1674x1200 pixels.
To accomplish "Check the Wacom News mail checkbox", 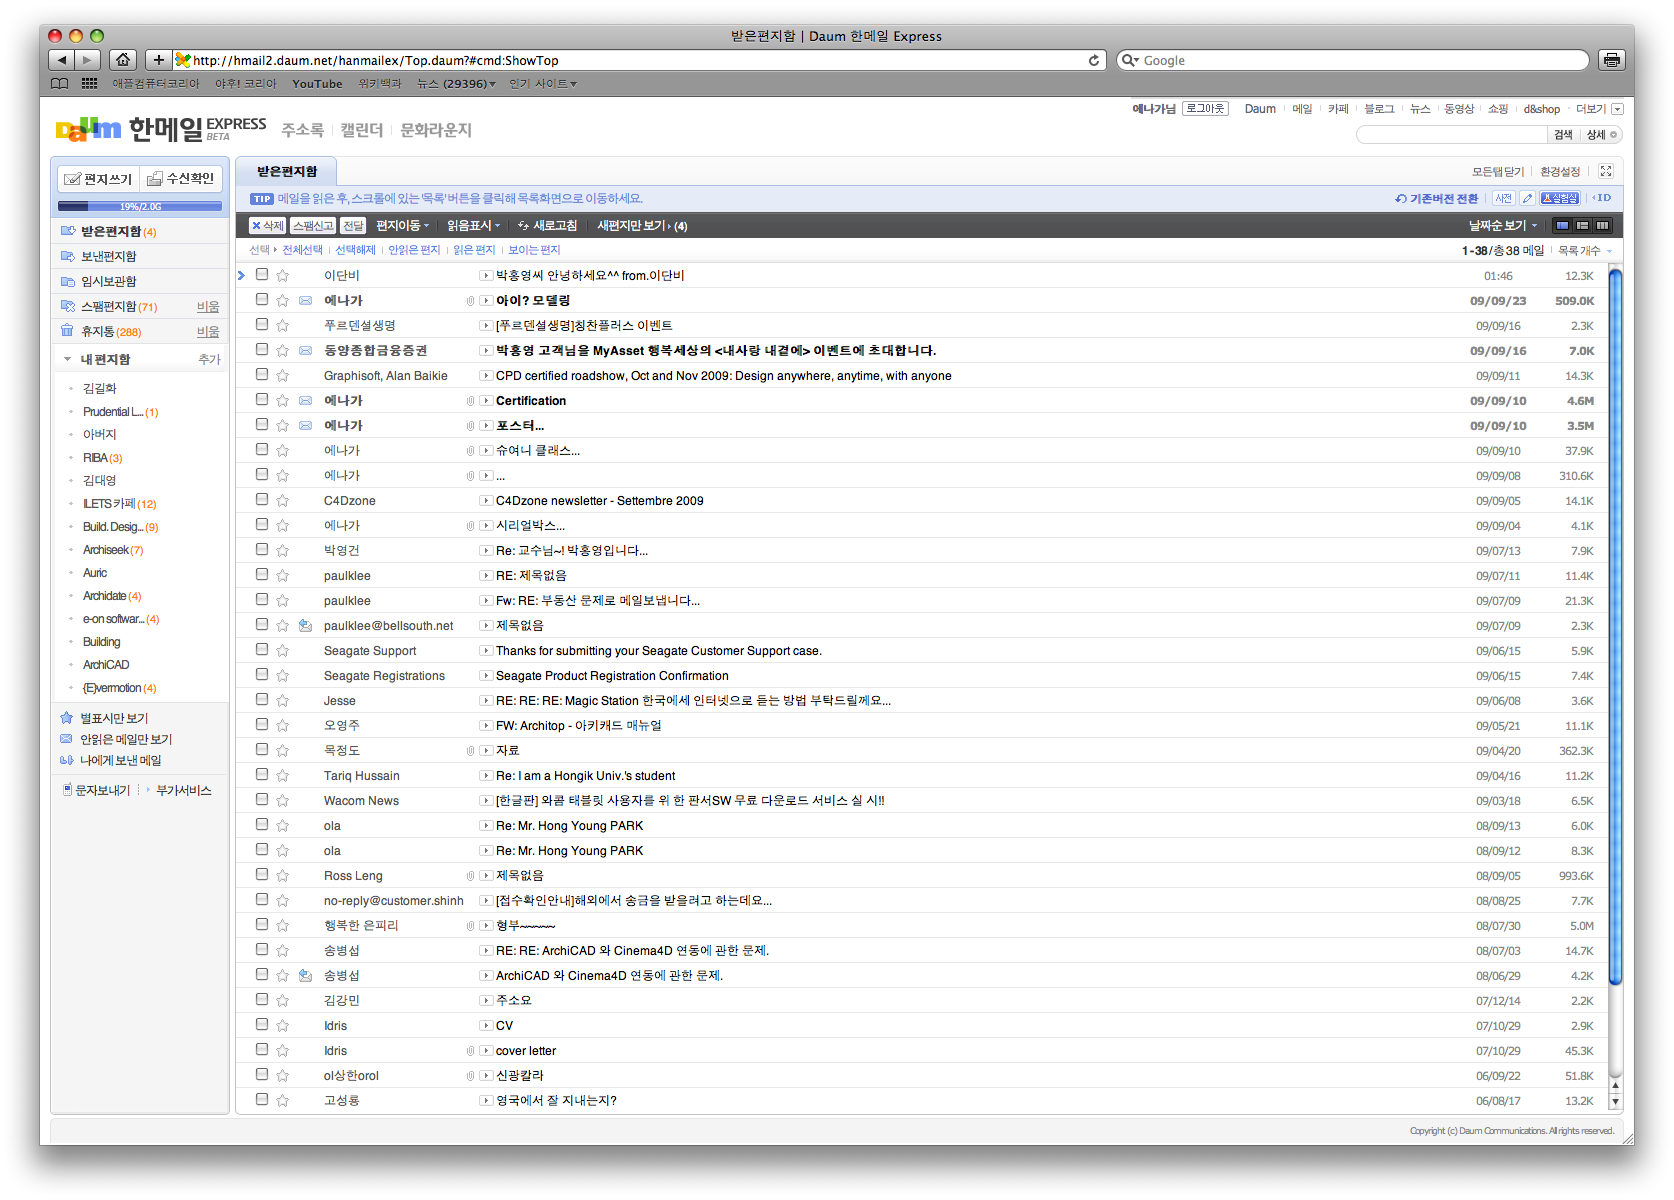I will point(262,799).
